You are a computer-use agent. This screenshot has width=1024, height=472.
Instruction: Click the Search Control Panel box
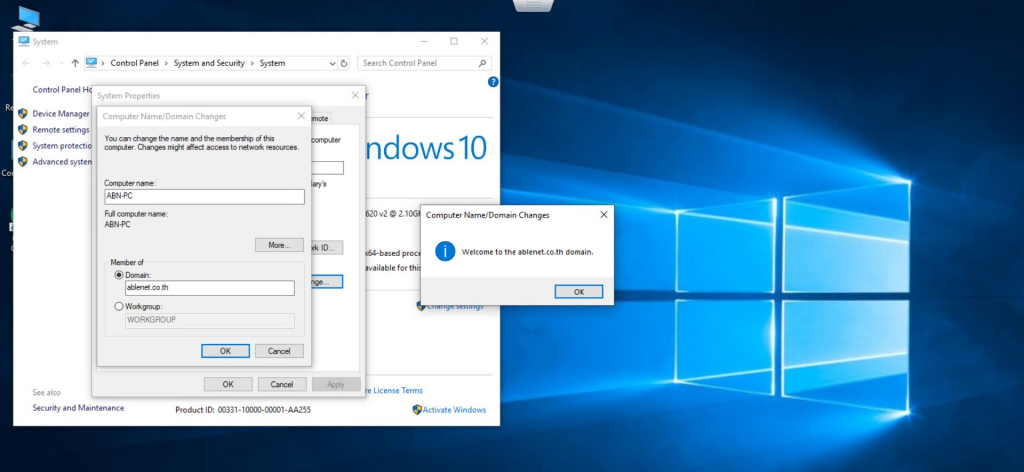(420, 63)
